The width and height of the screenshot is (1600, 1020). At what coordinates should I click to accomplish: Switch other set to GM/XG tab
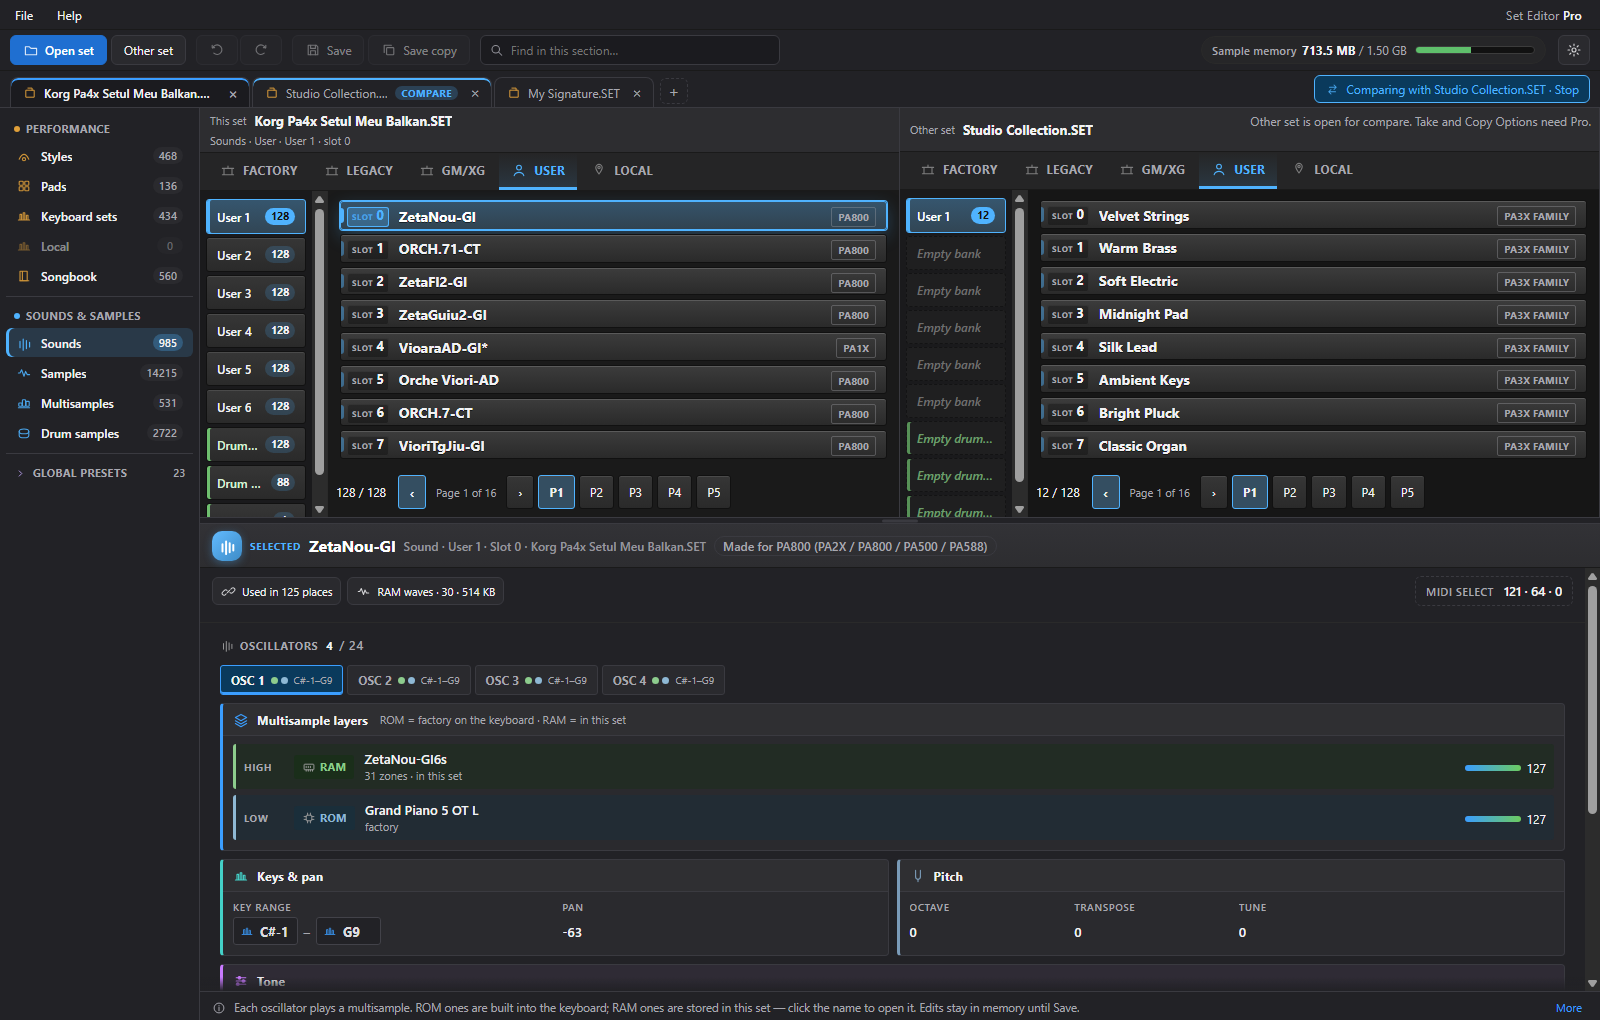(x=1152, y=170)
